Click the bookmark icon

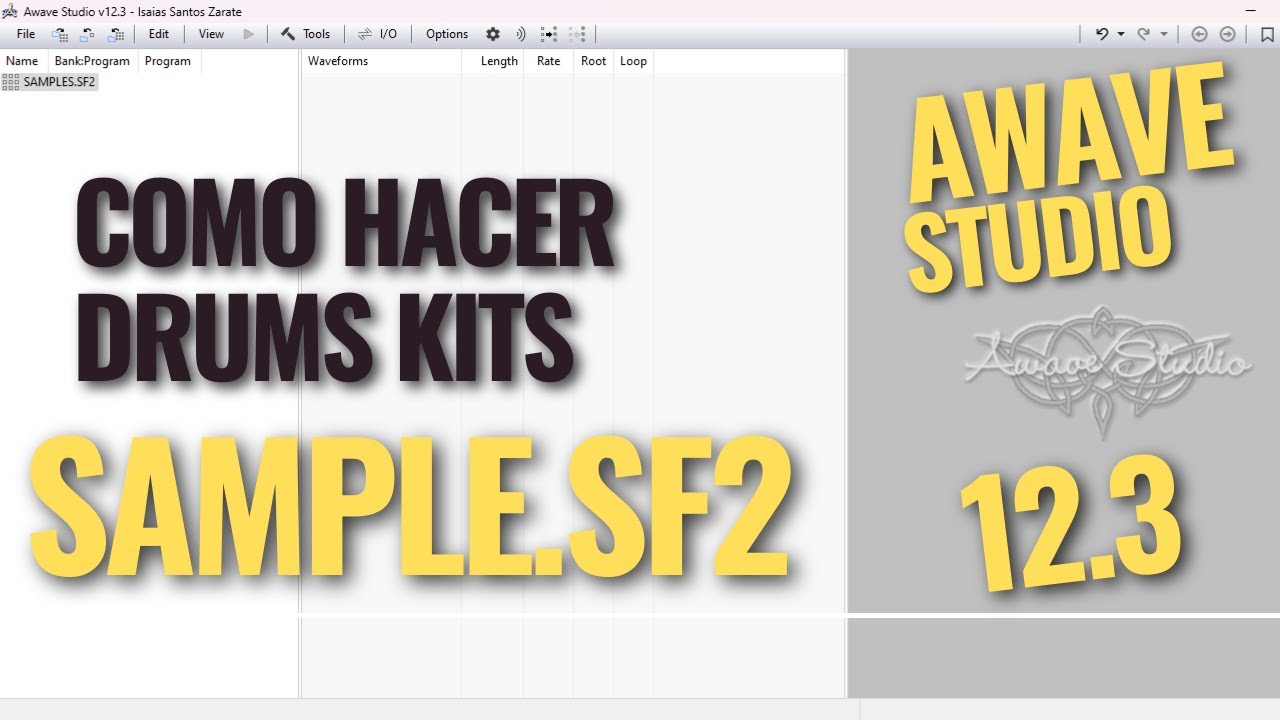tap(1267, 34)
